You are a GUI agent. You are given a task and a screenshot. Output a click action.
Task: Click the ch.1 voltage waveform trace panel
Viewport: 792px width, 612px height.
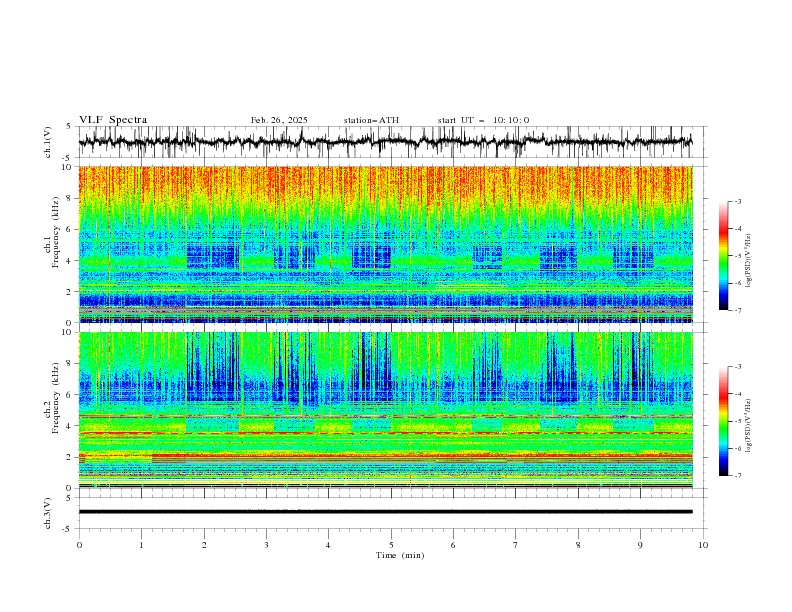point(392,142)
